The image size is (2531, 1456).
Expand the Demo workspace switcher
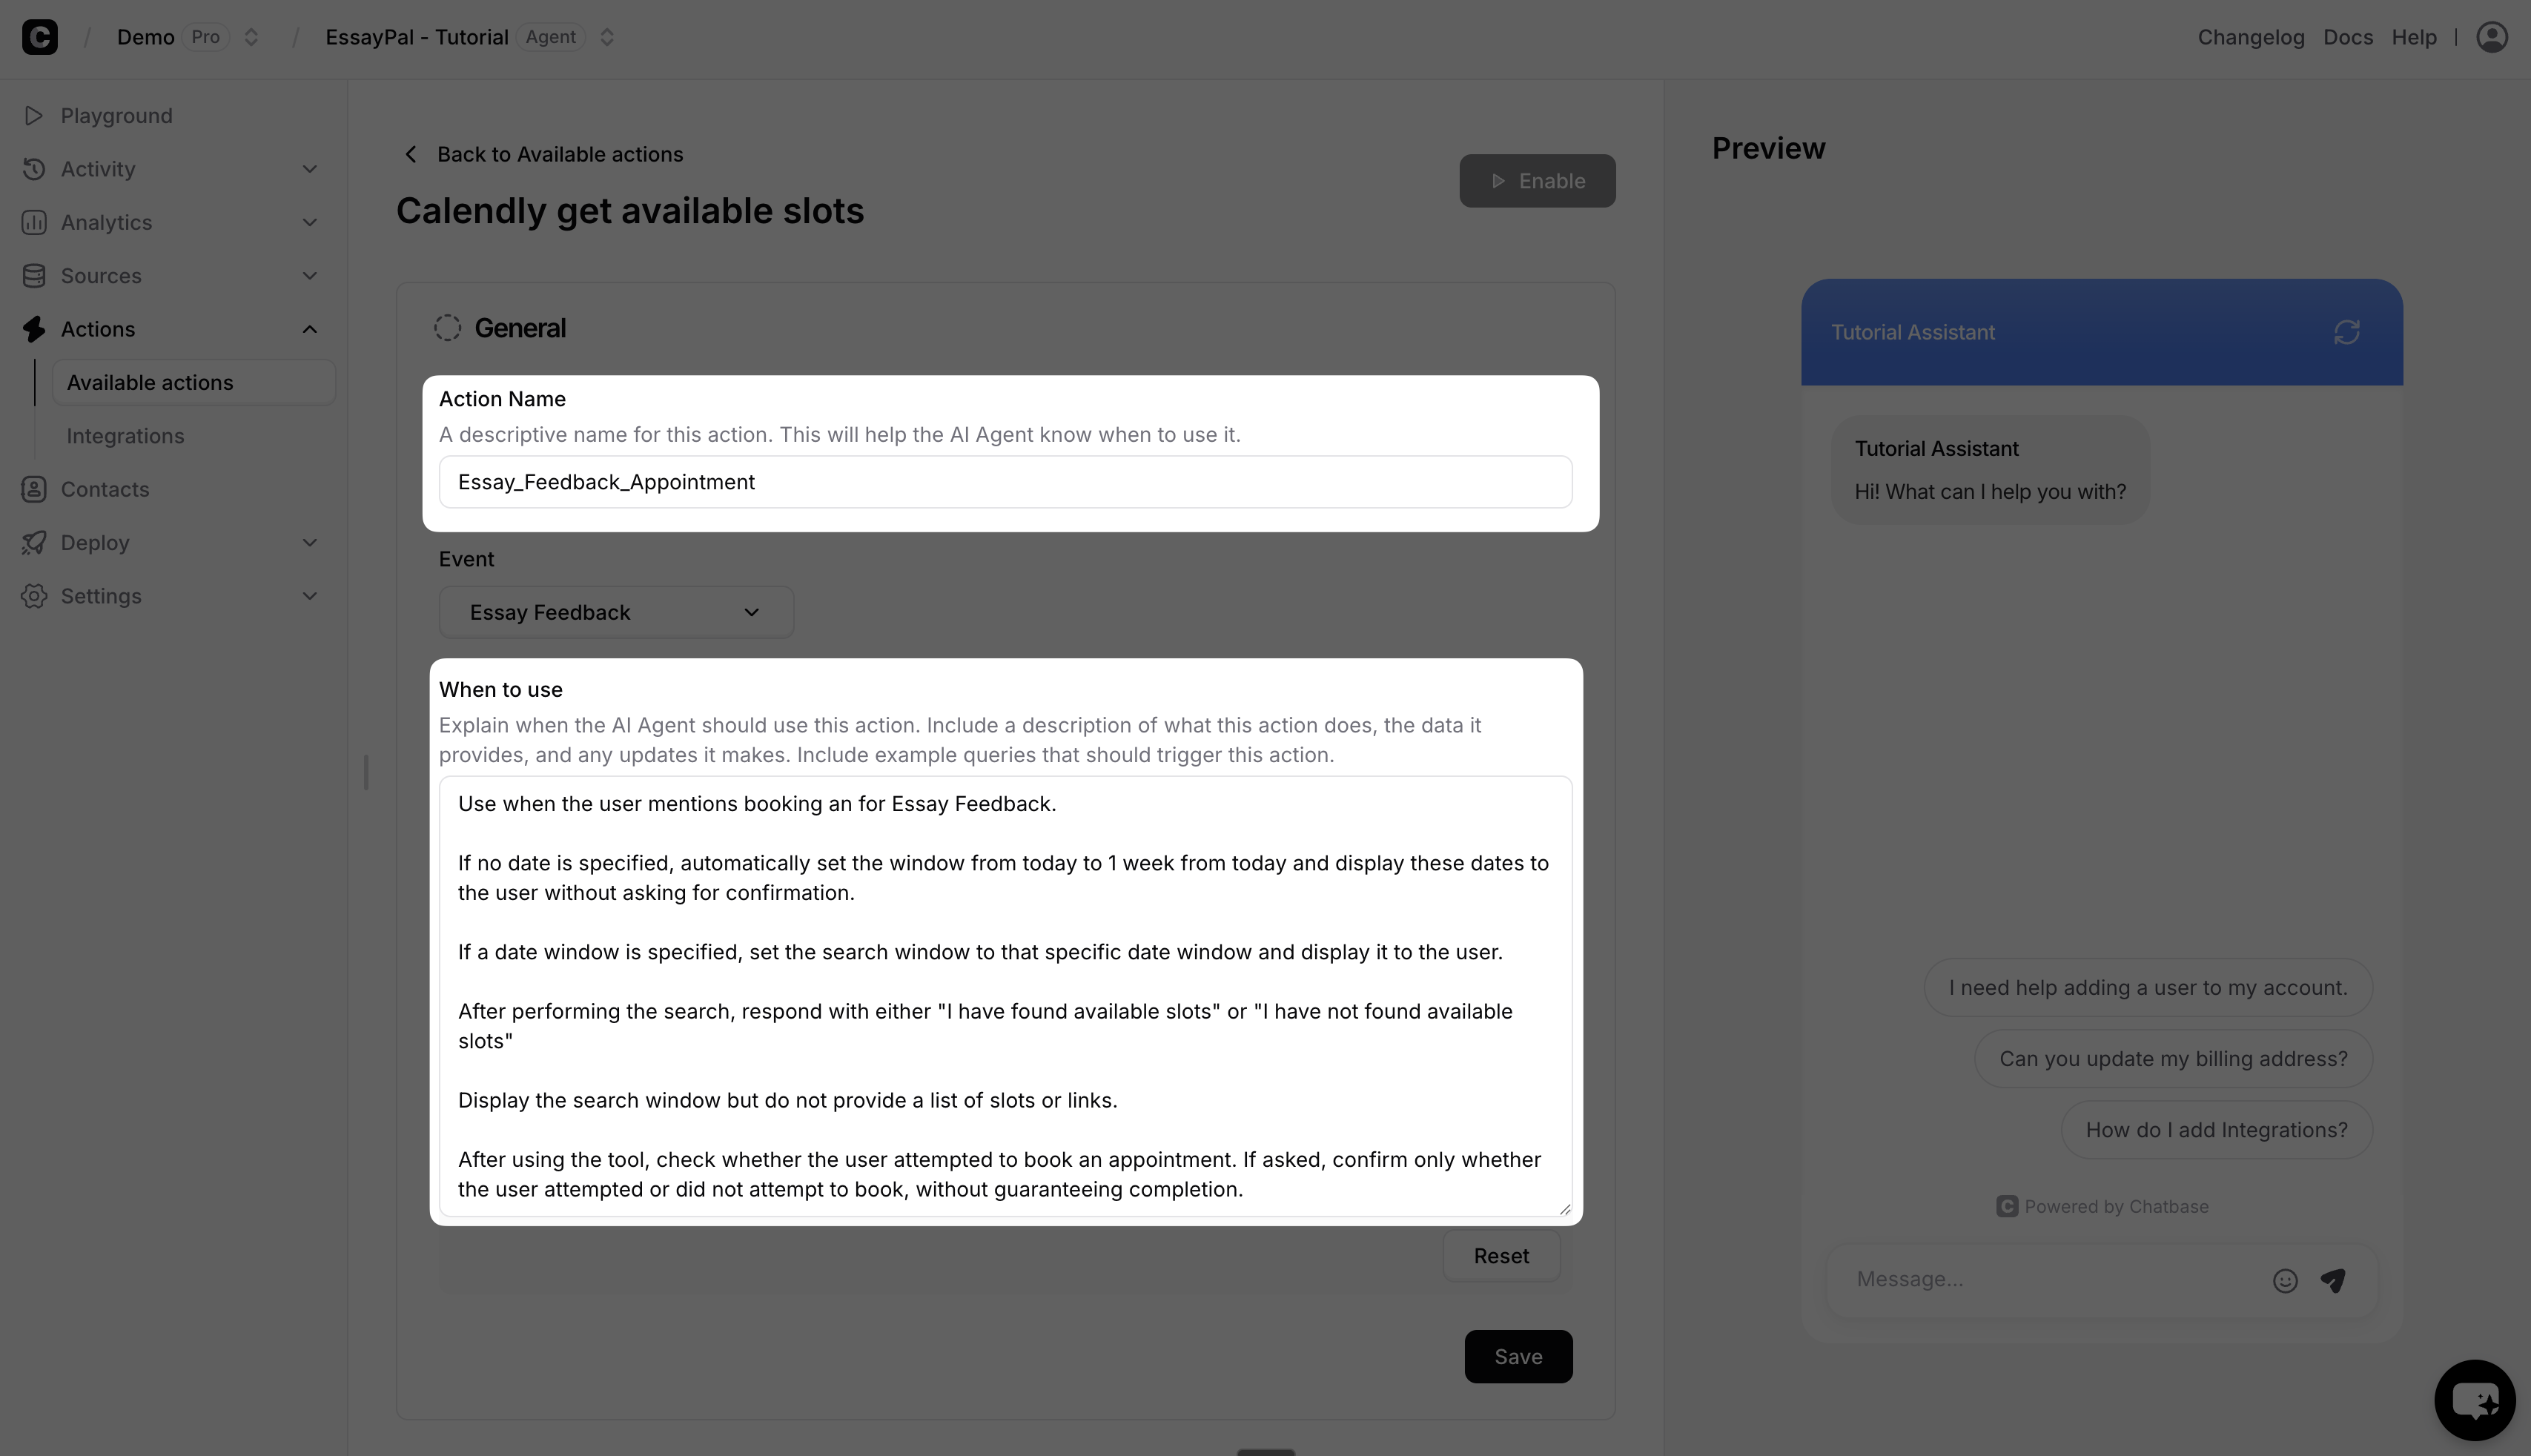[251, 36]
